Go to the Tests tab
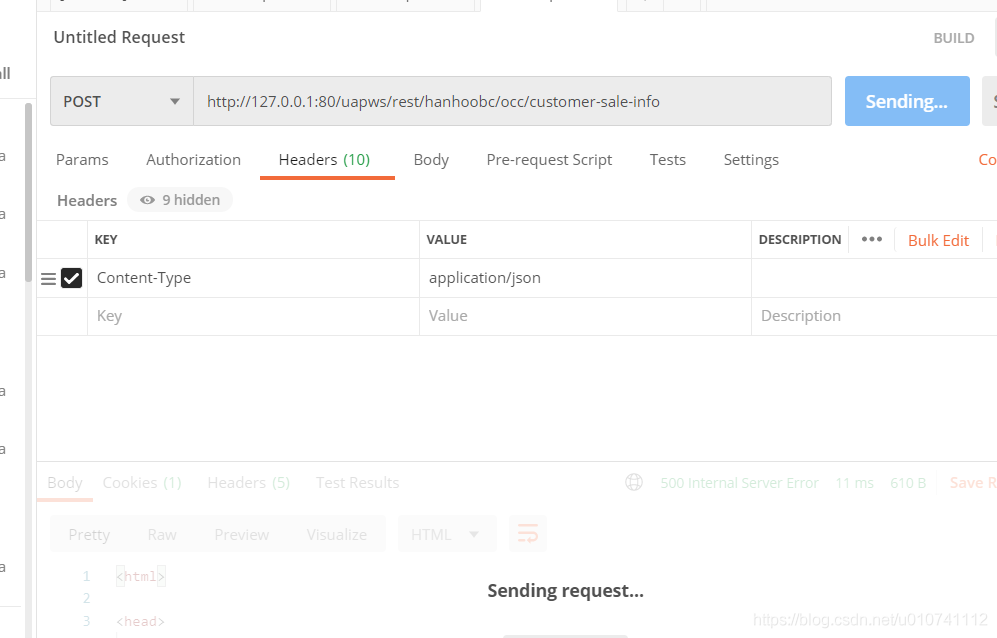 coord(667,160)
